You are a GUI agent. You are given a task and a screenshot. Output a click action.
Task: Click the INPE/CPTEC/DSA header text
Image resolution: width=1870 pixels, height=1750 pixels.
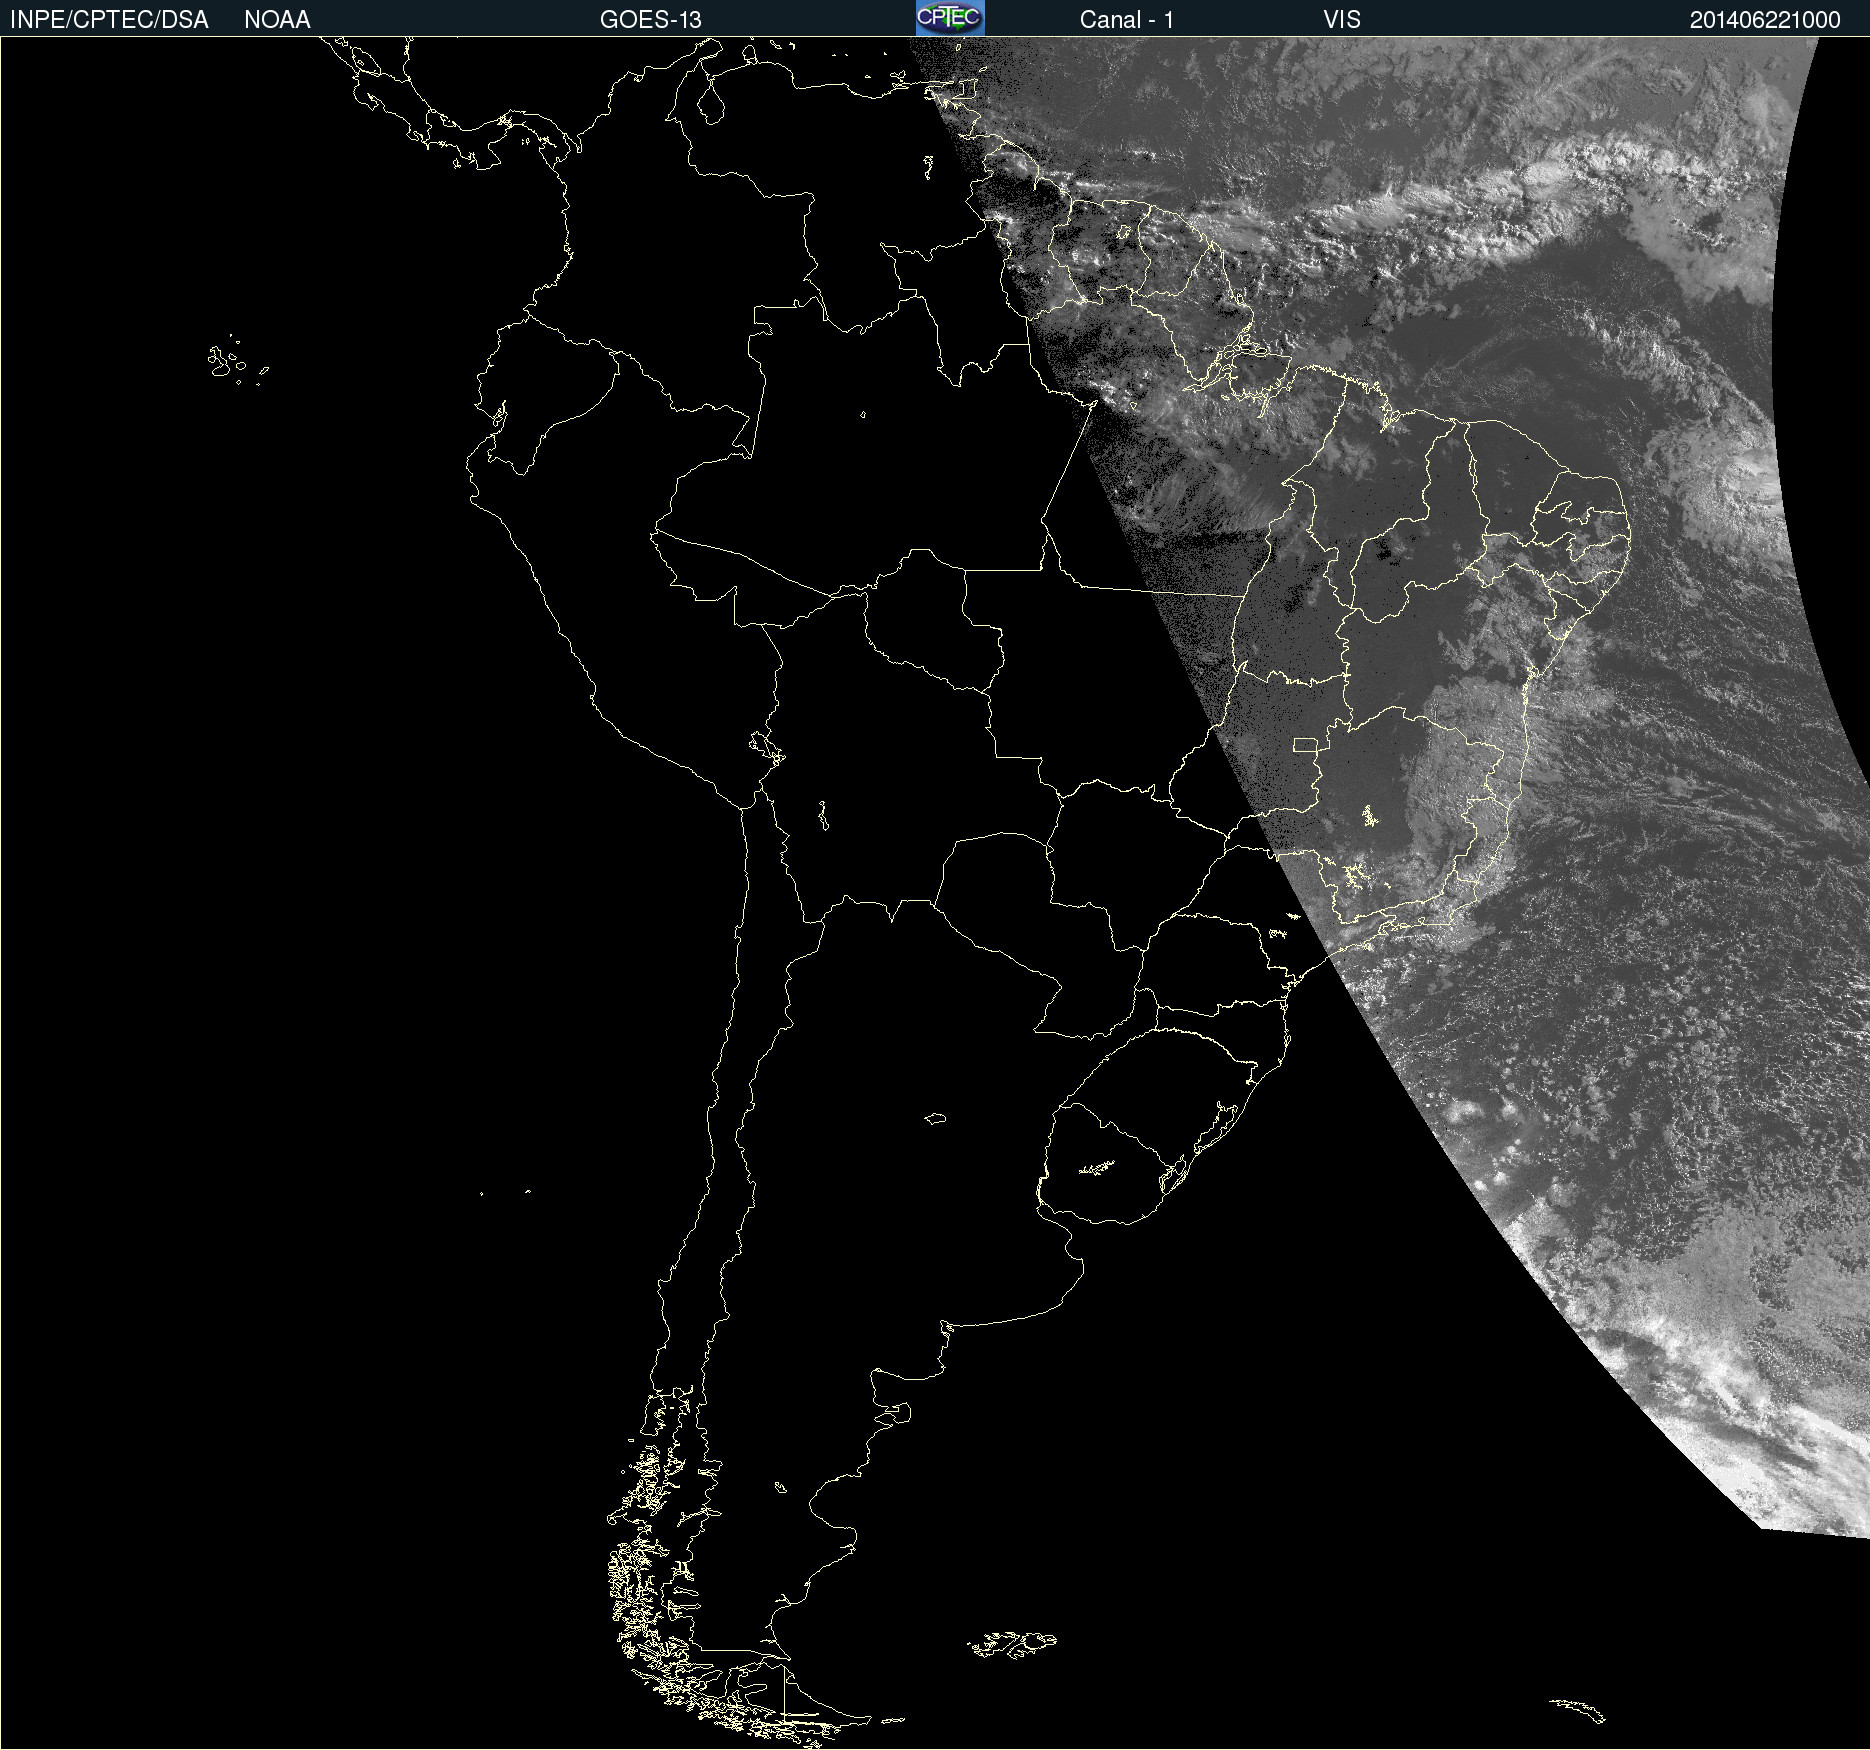[109, 20]
